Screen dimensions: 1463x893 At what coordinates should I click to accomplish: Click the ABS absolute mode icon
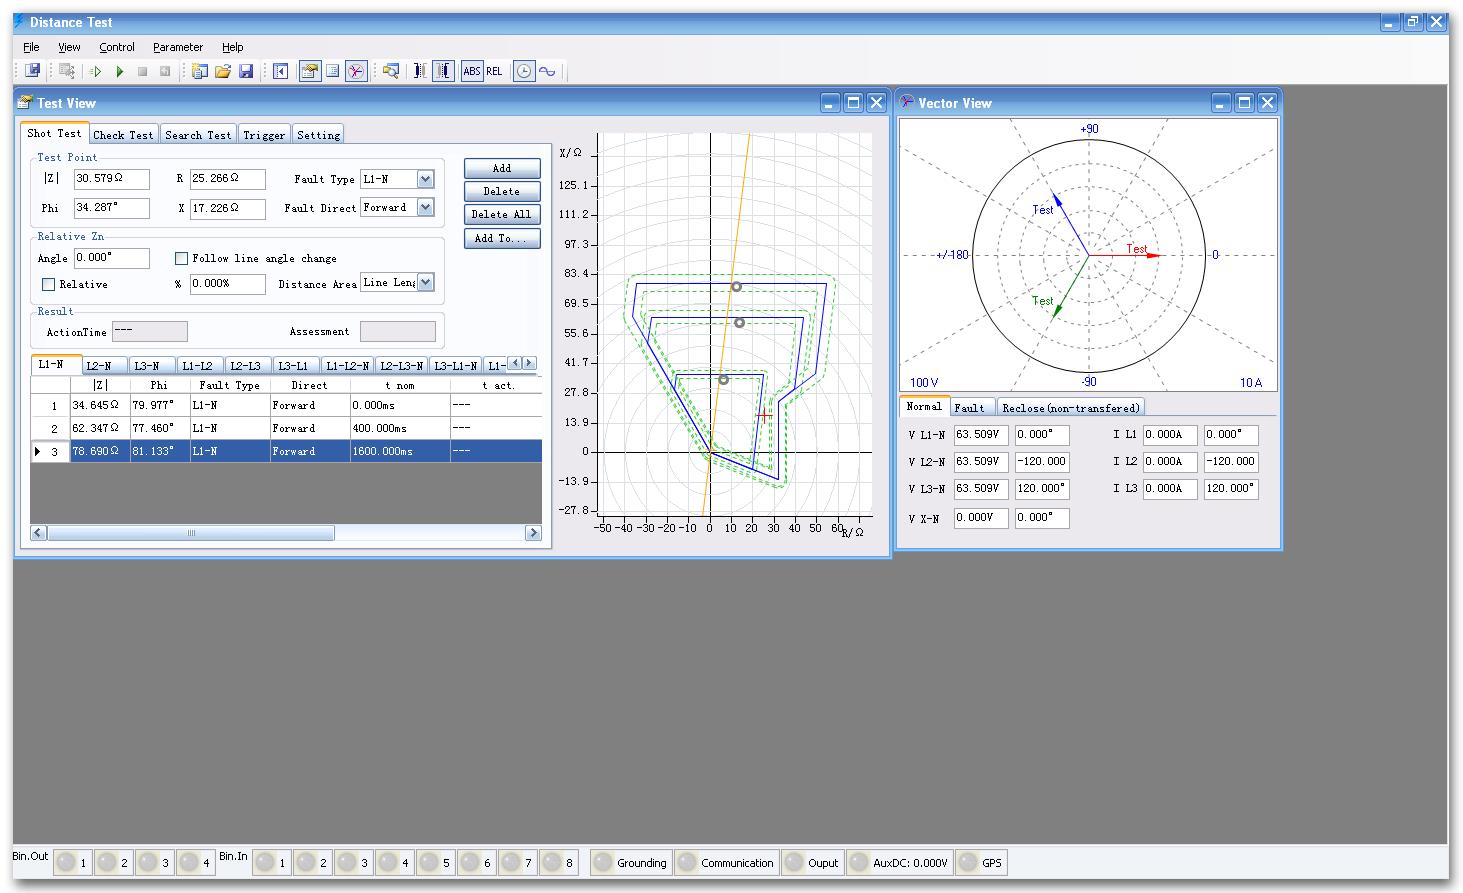coord(471,71)
